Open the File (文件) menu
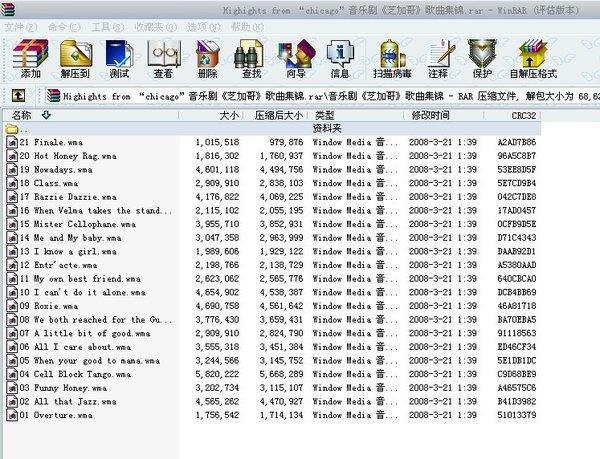Viewport: 600px width, 459px height. (21, 27)
